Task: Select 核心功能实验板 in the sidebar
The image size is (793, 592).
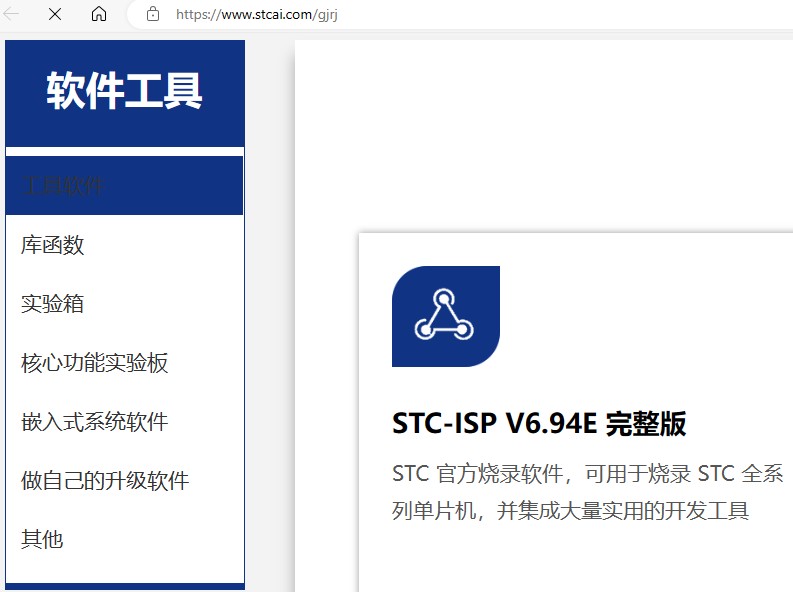Action: pyautogui.click(x=94, y=363)
